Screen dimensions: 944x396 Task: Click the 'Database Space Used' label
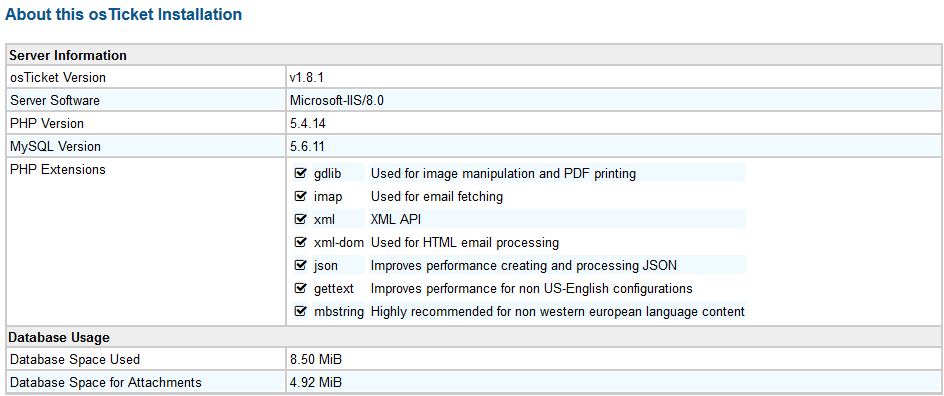point(75,360)
